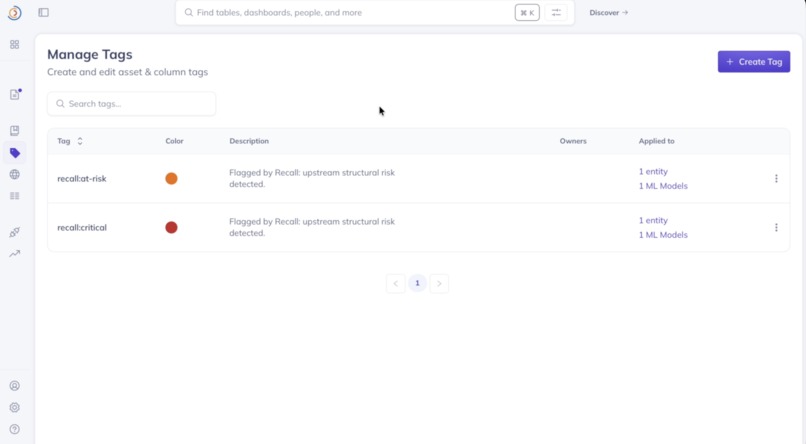Open the help question mark icon

[x=14, y=429]
